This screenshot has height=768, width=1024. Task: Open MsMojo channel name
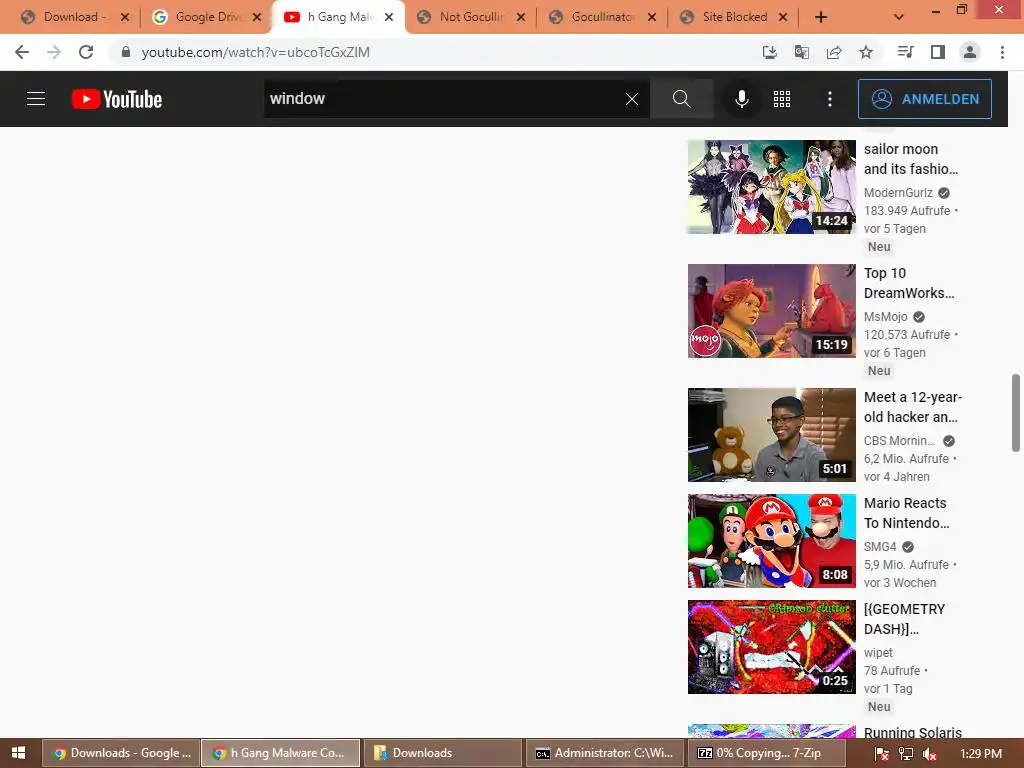coord(886,317)
